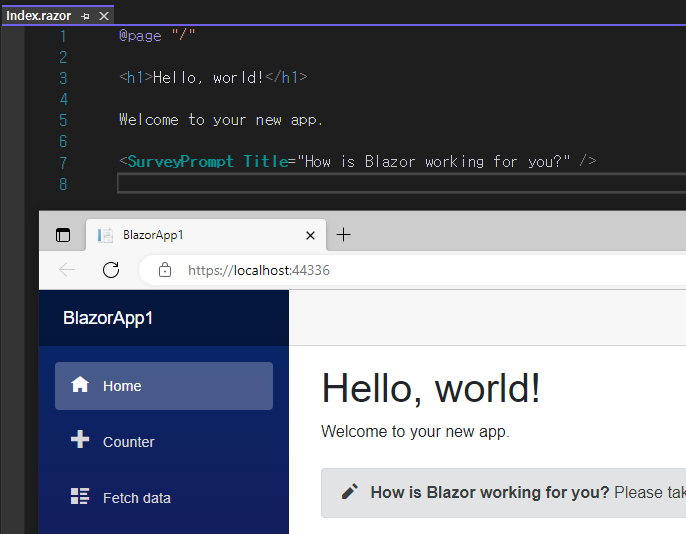Pin the Index.razor editor tab
Screen dimensions: 686x534
pyautogui.click(x=85, y=17)
